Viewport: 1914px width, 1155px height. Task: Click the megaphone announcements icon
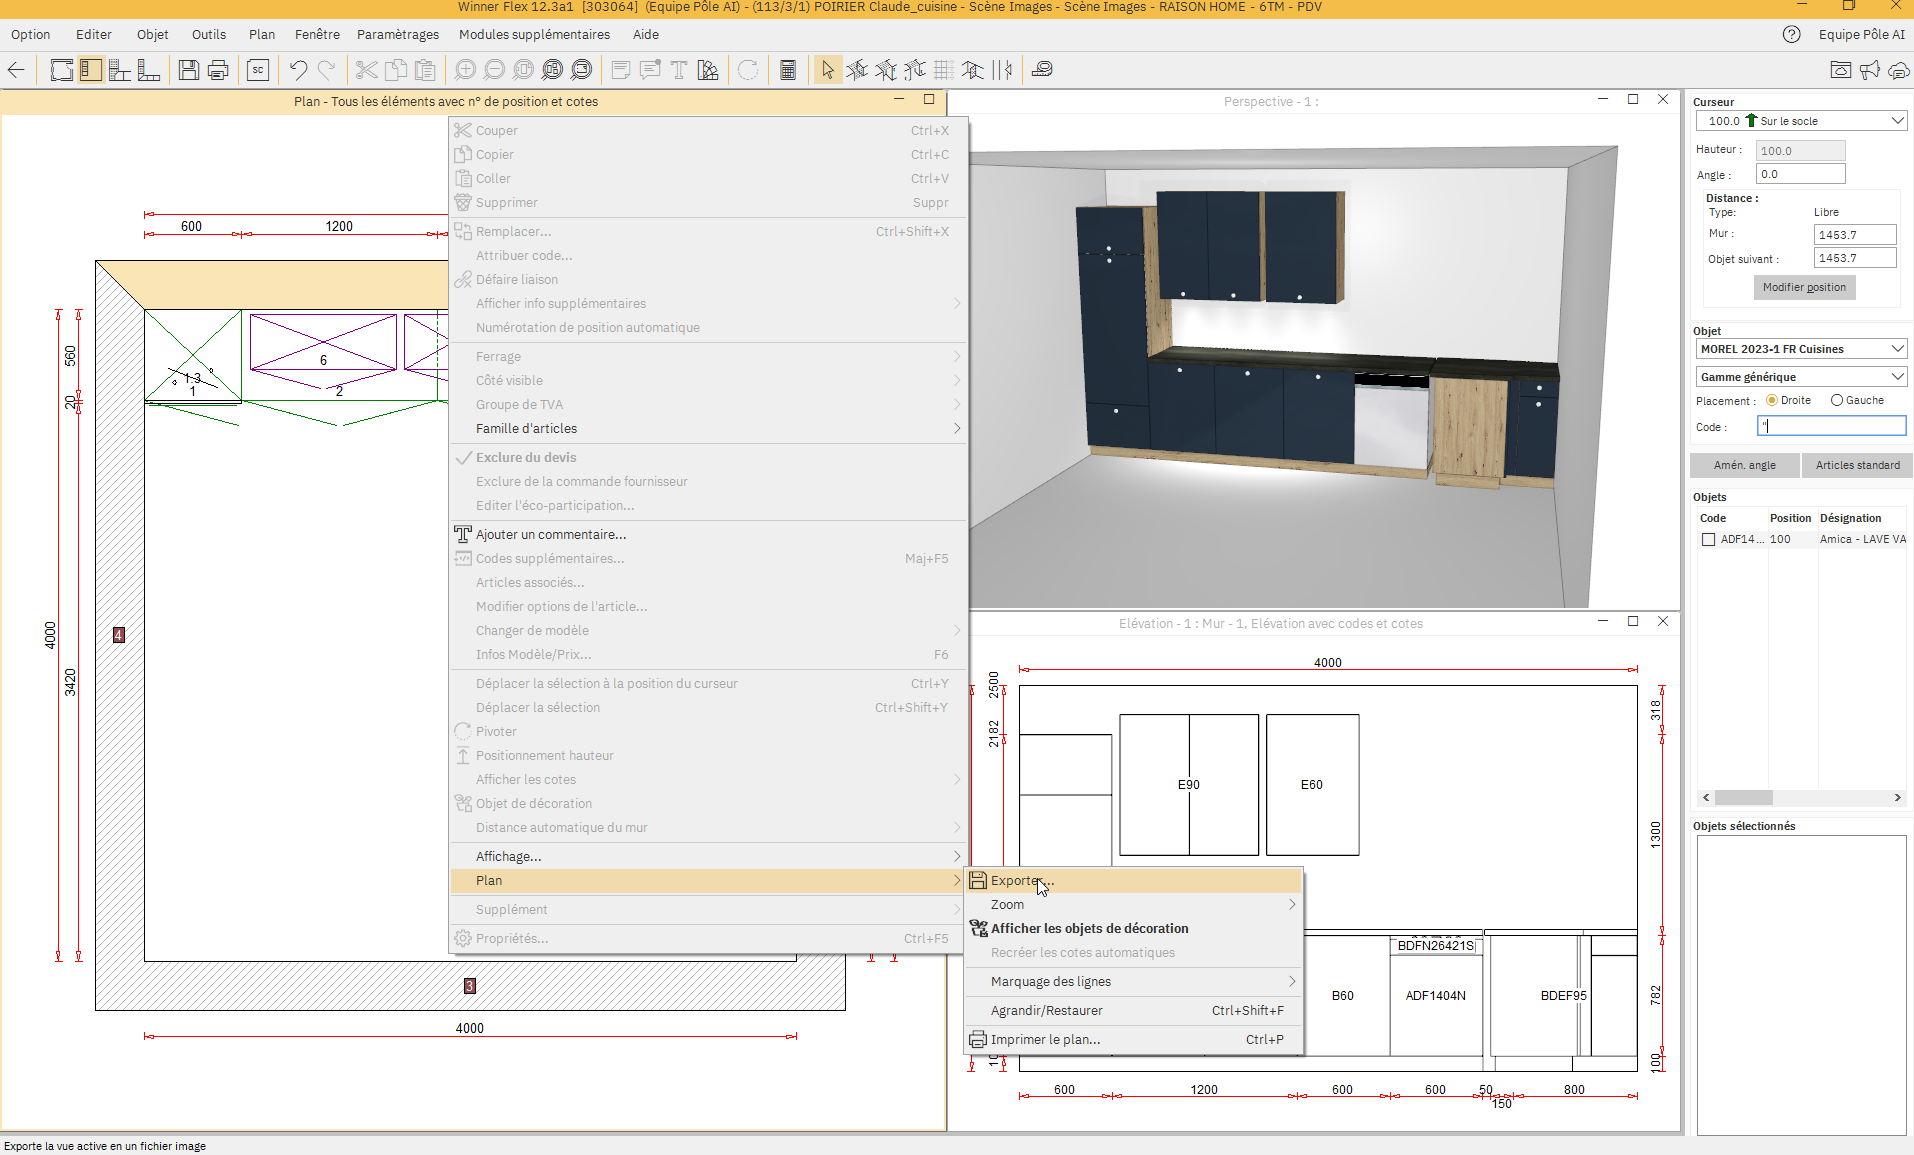click(1869, 70)
